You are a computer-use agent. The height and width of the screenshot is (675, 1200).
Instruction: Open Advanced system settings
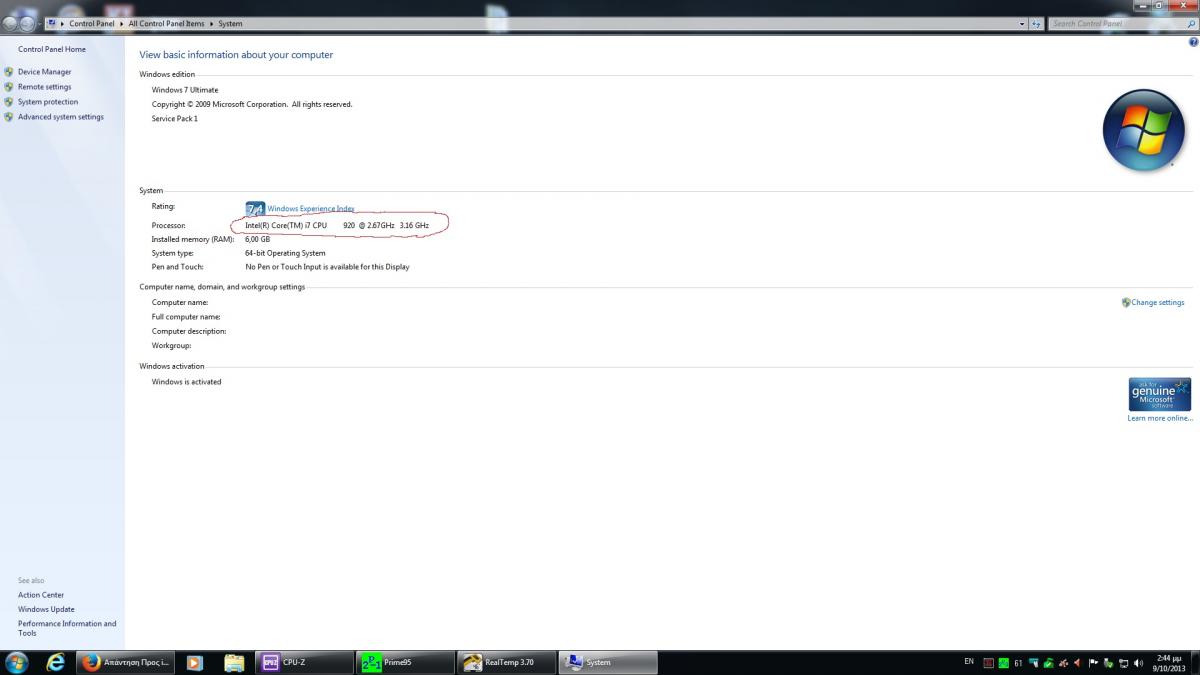[61, 117]
